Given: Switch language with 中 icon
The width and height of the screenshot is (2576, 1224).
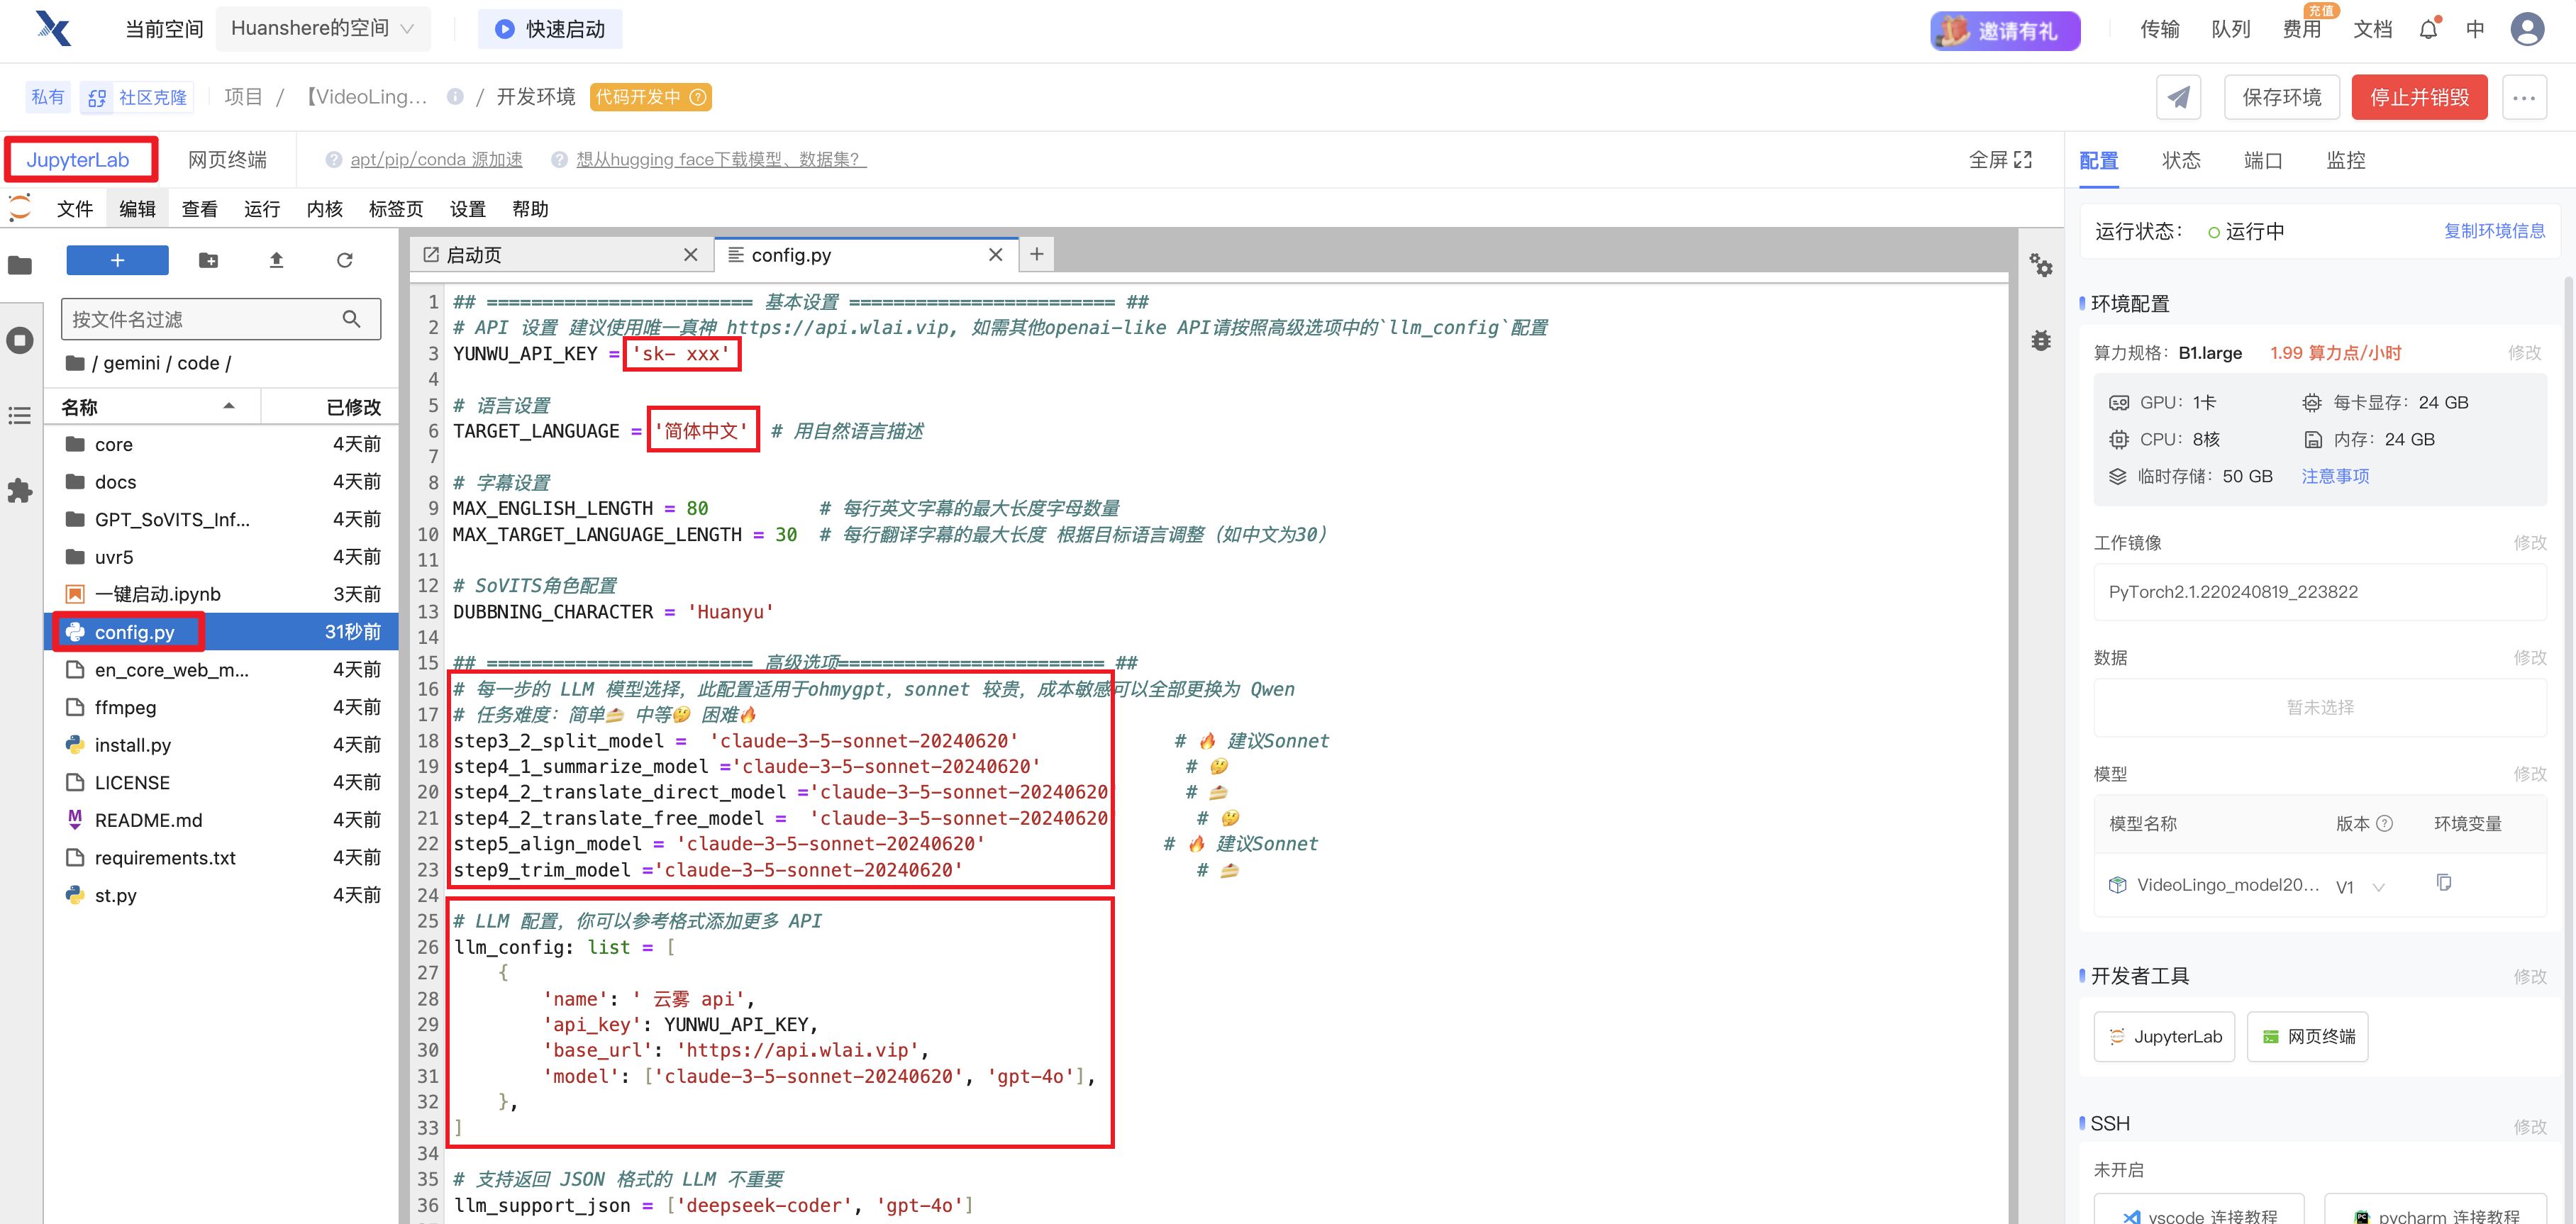Looking at the screenshot, I should [2475, 29].
